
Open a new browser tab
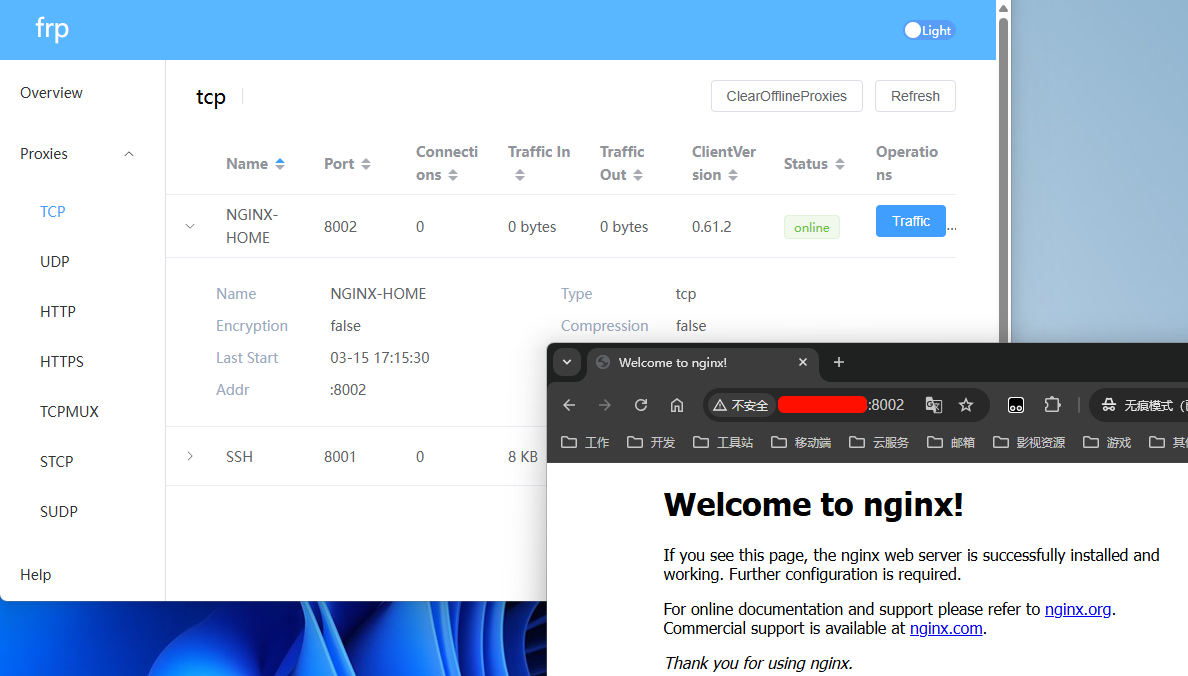(x=839, y=362)
